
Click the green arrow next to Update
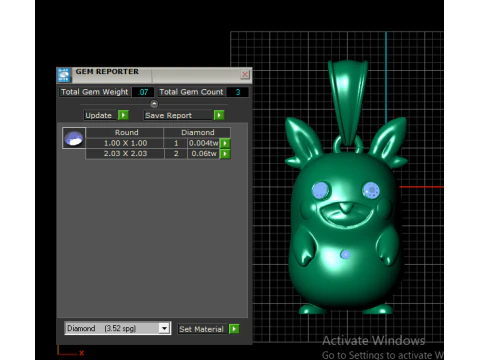(123, 115)
